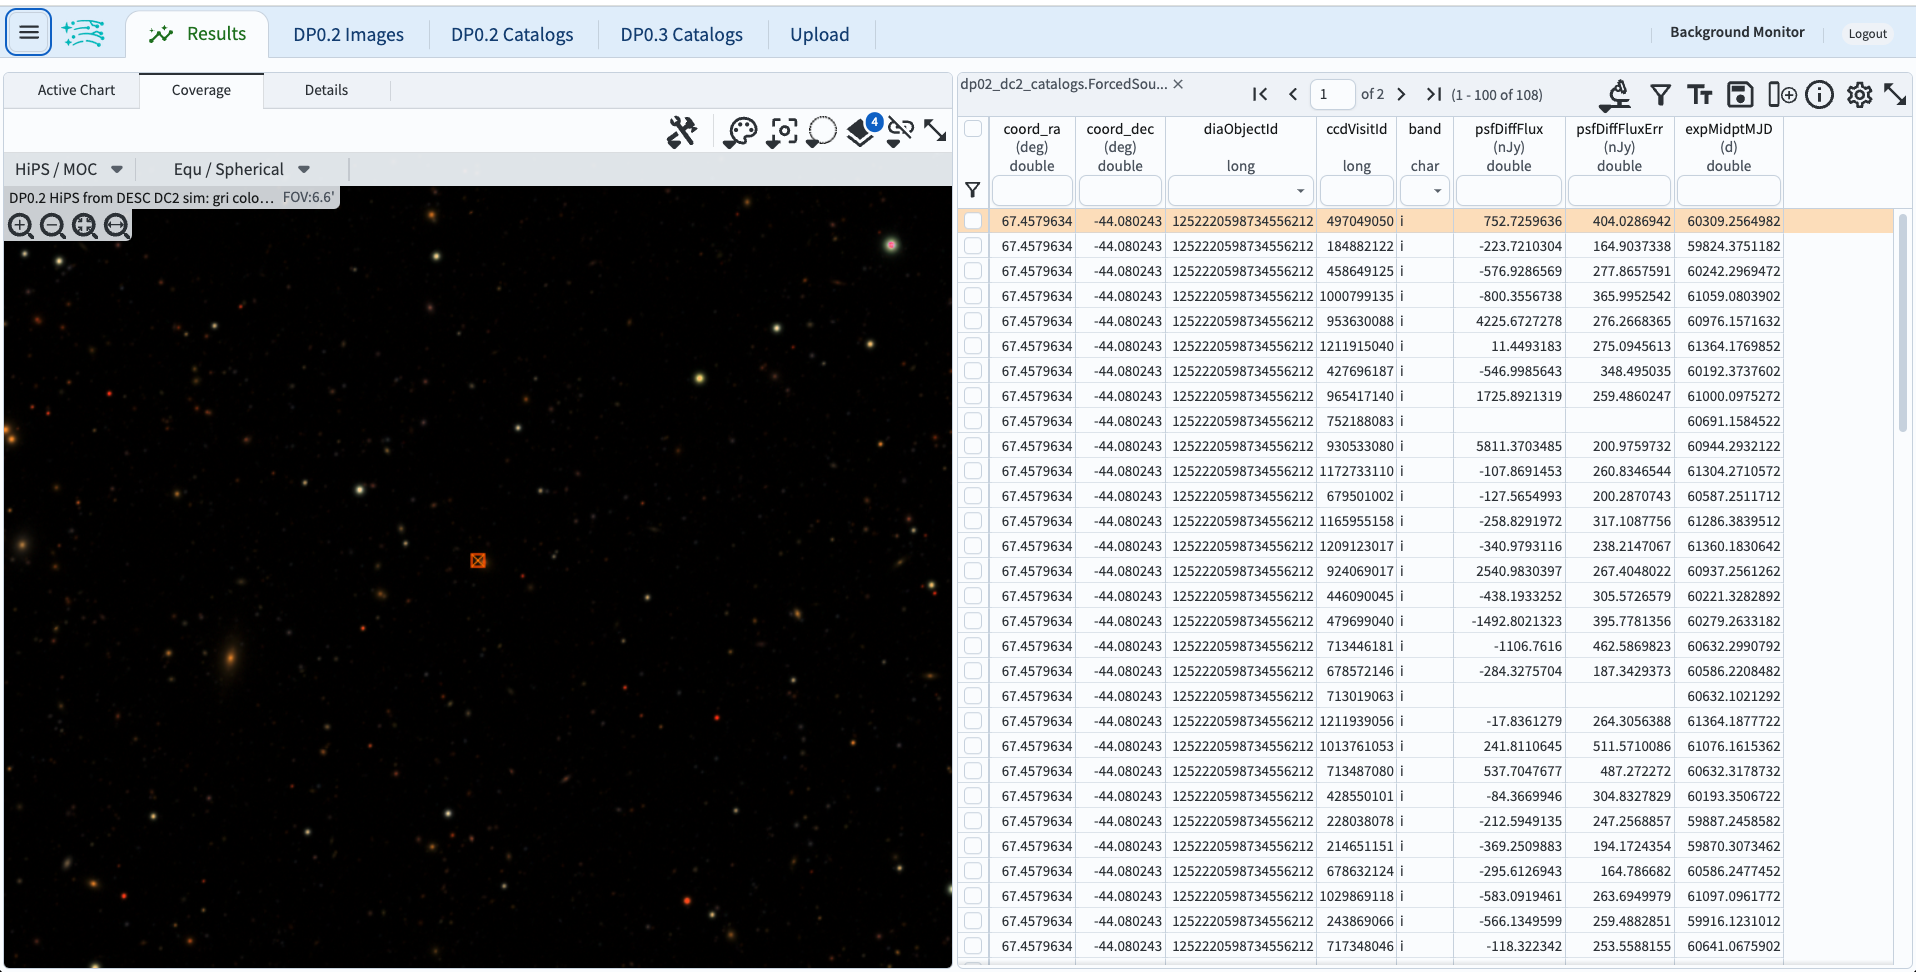
Task: Open the HiPS / MOC dropdown
Action: tap(67, 168)
